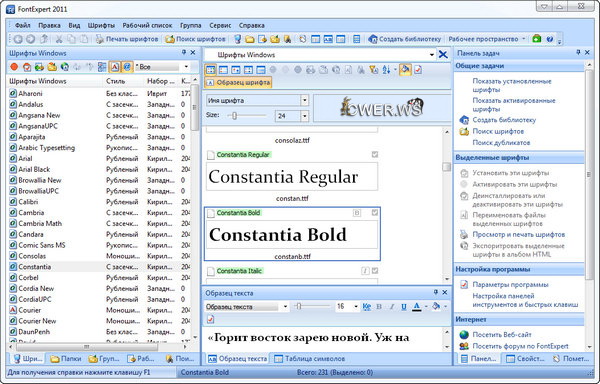Click the Образец шрифта button
Viewport: 600px width, 384px height.
click(x=238, y=83)
